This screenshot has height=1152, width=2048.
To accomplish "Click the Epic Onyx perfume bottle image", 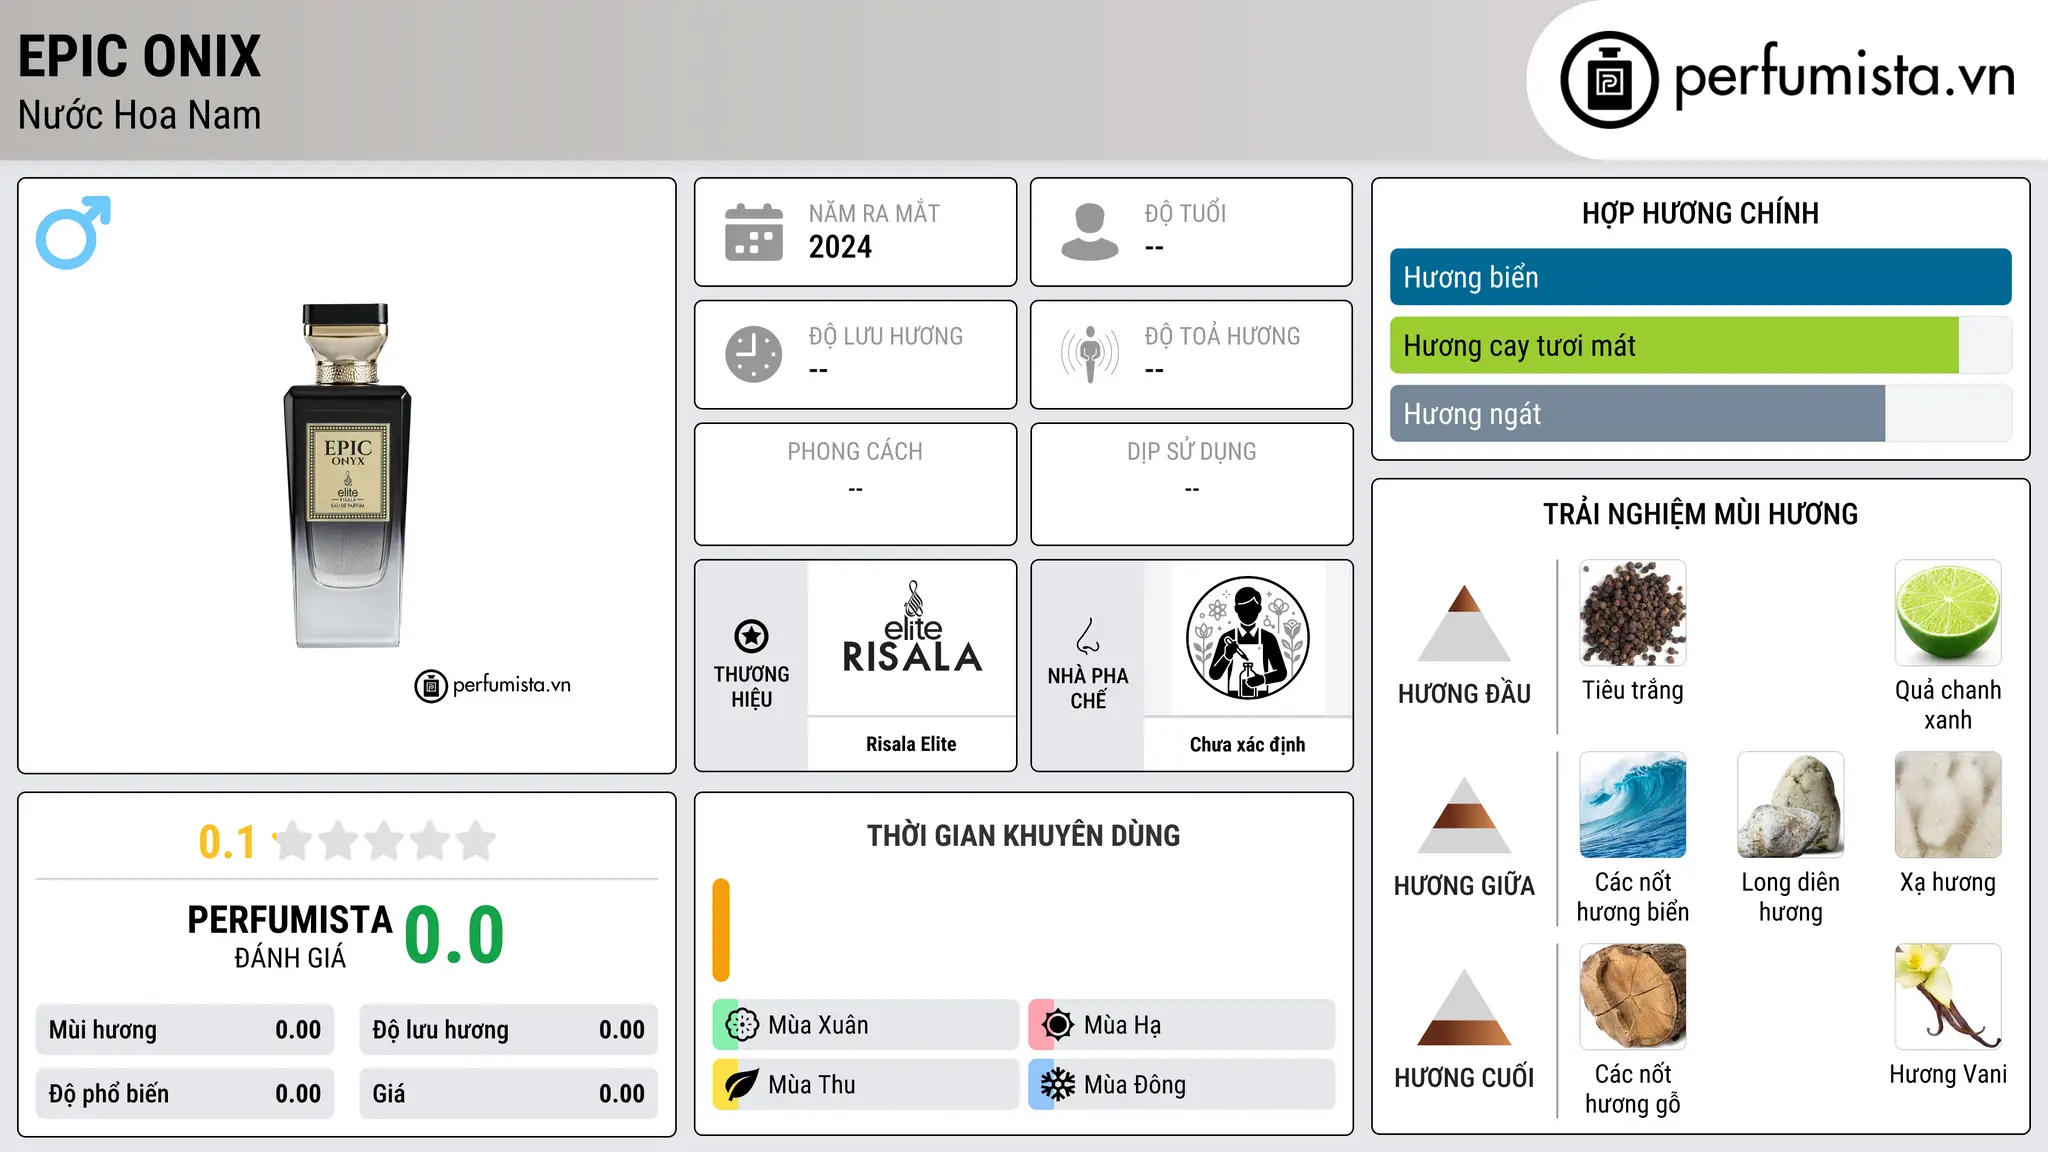I will [347, 475].
